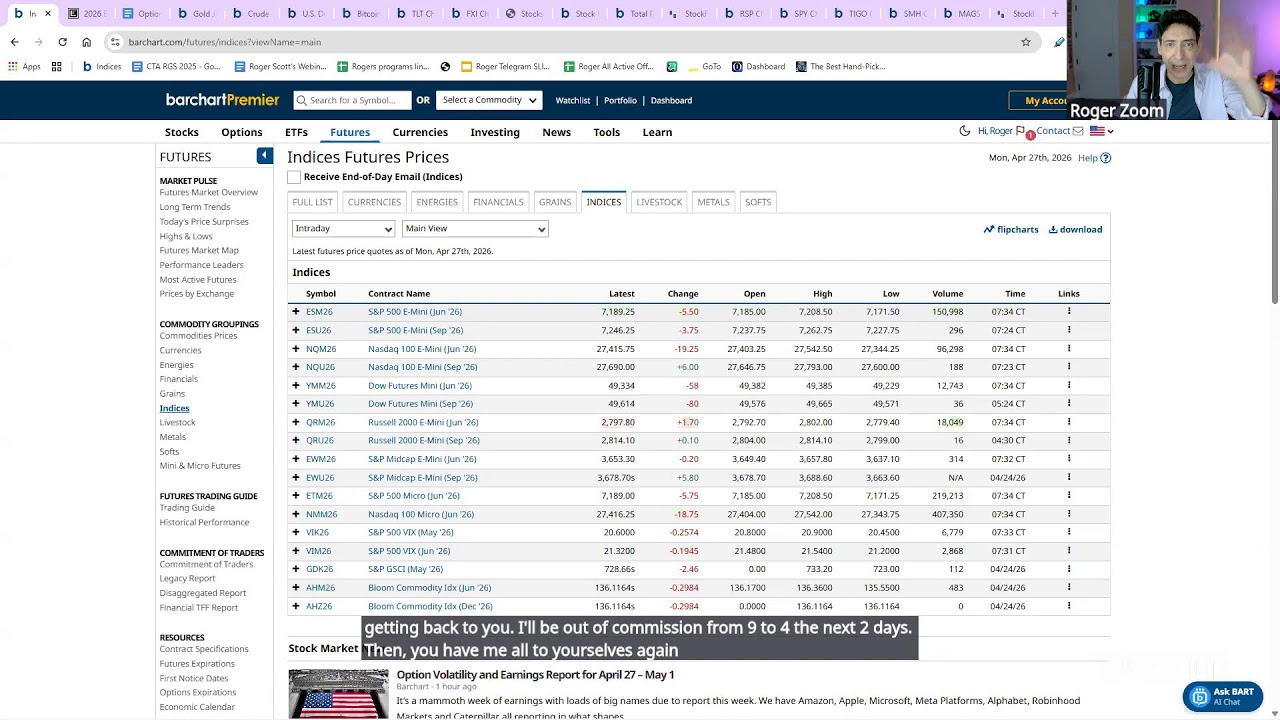This screenshot has width=1280, height=720.
Task: Click the search magnifier icon
Action: (x=301, y=100)
